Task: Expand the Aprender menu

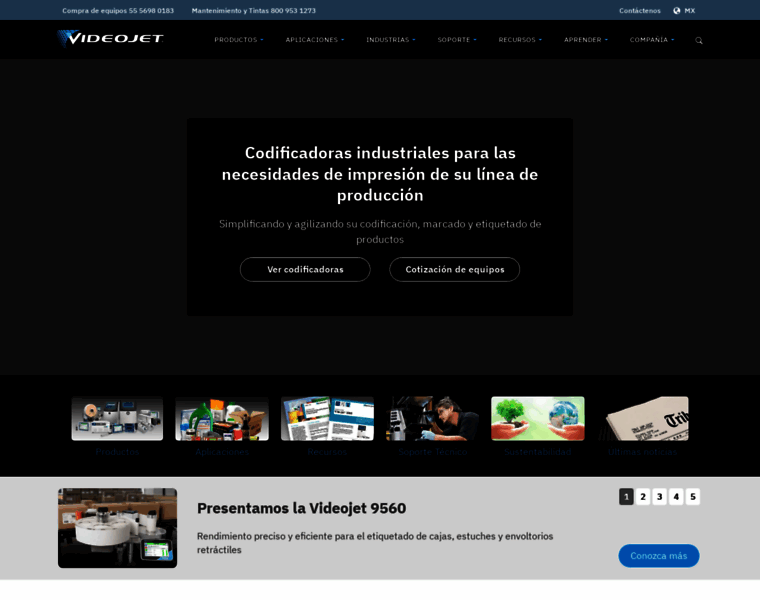Action: point(586,40)
